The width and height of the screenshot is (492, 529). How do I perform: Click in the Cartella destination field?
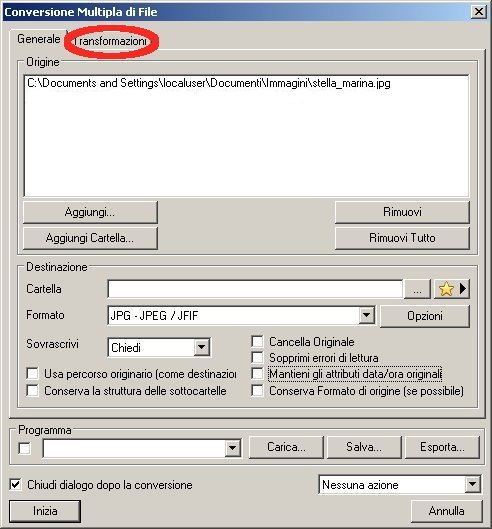pos(255,289)
